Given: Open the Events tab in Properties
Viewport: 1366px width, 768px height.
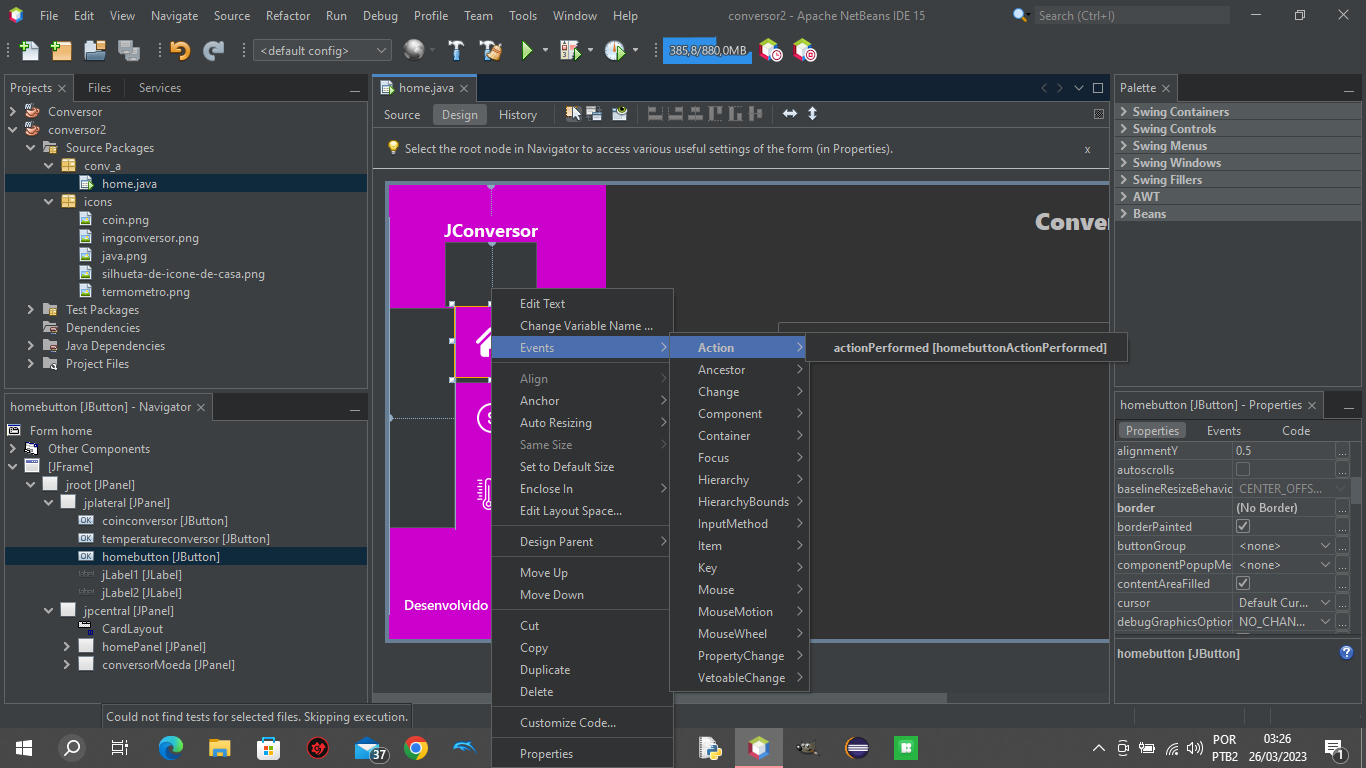Looking at the screenshot, I should [x=1223, y=431].
